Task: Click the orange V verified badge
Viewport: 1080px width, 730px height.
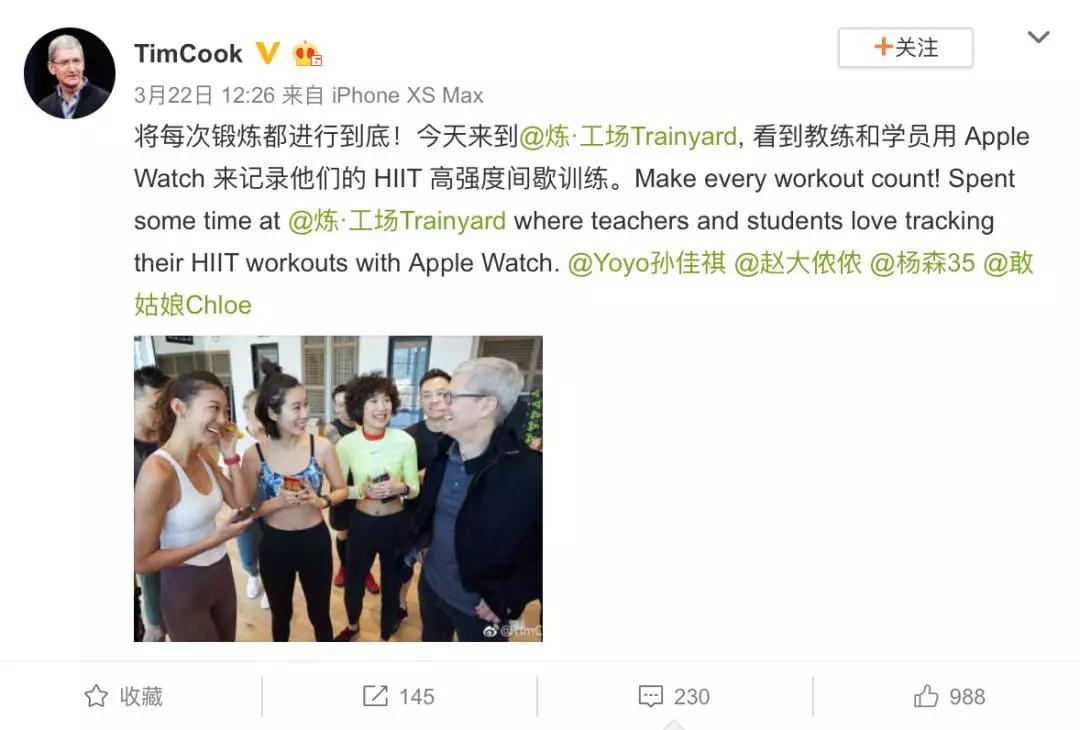Action: 267,53
